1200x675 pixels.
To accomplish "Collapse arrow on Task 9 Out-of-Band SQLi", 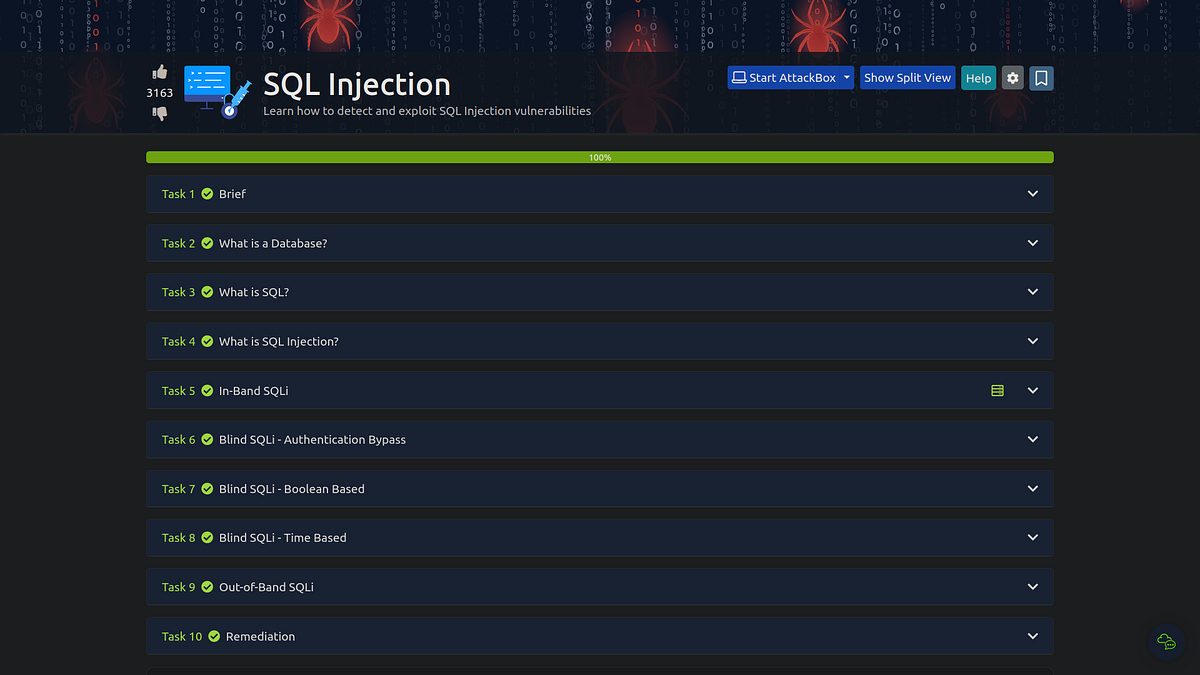I will pos(1032,587).
